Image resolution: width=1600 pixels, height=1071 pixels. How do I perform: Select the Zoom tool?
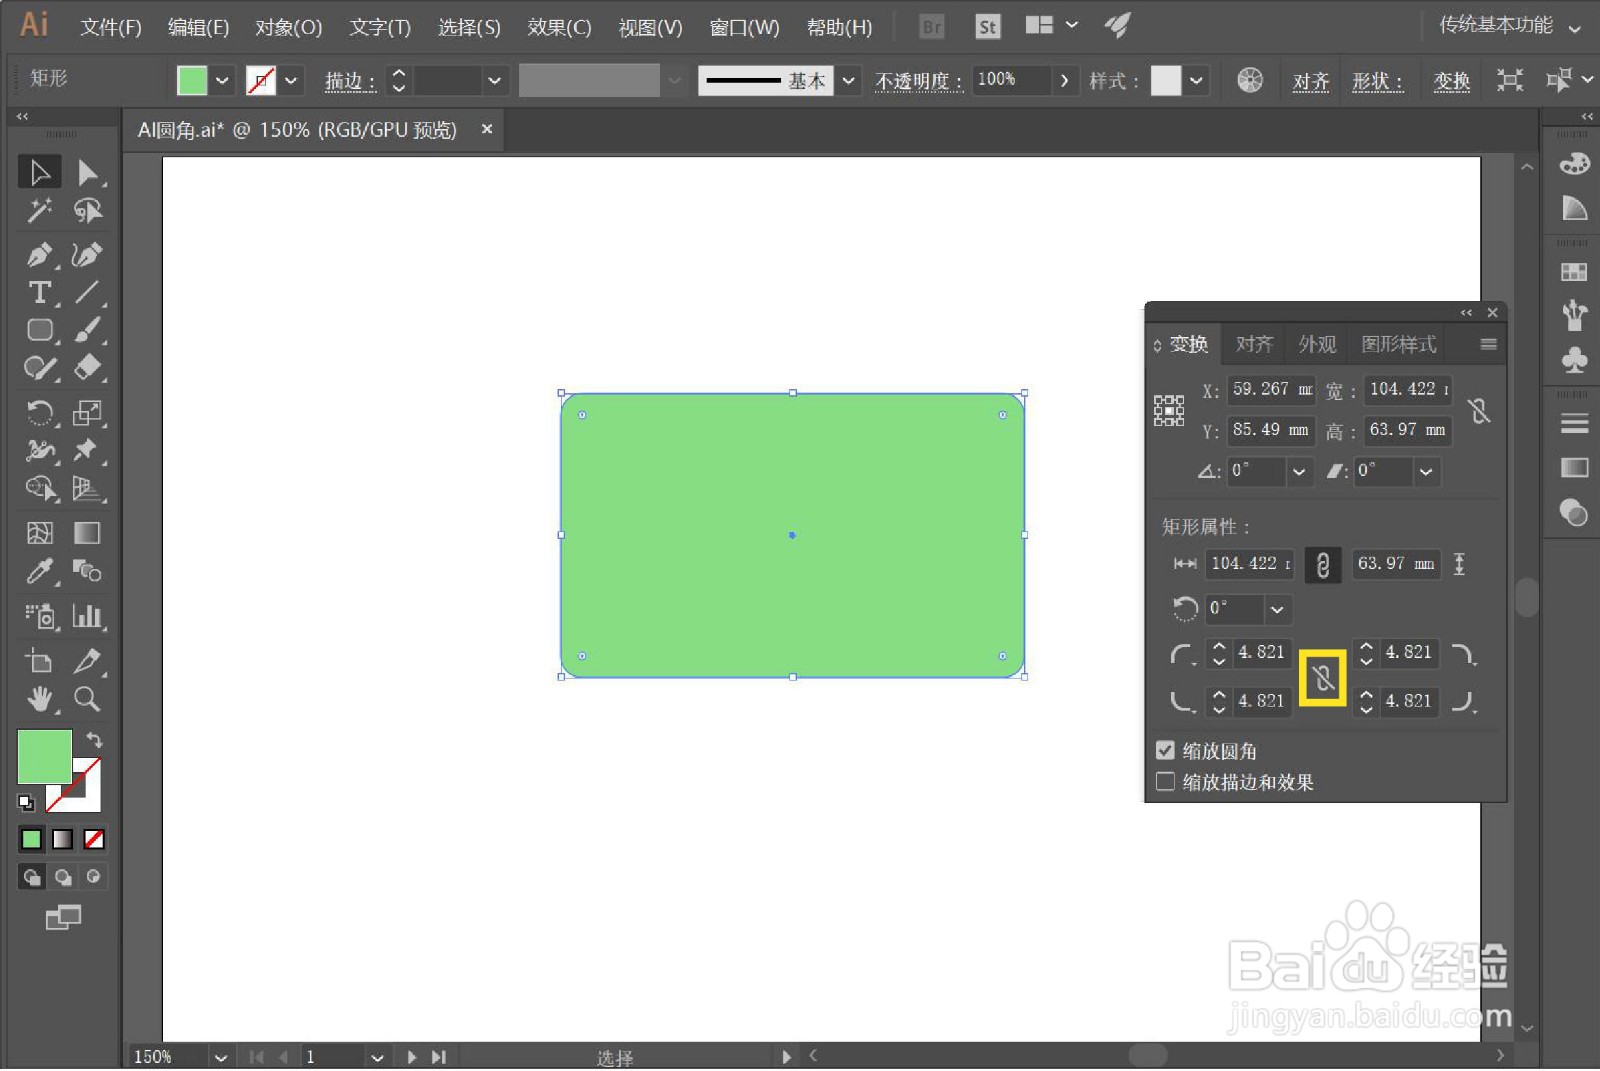(88, 699)
